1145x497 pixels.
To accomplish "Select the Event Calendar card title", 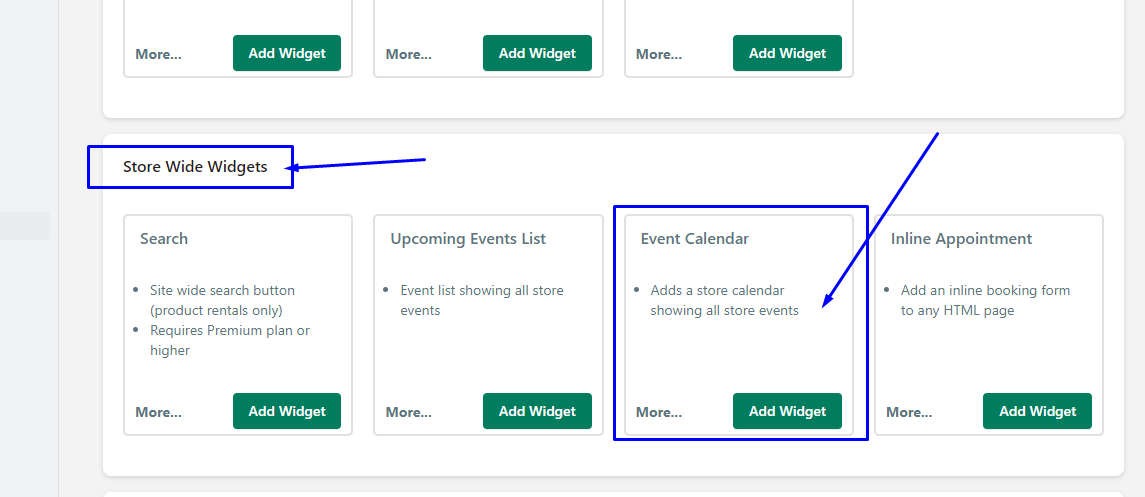I will tap(694, 239).
